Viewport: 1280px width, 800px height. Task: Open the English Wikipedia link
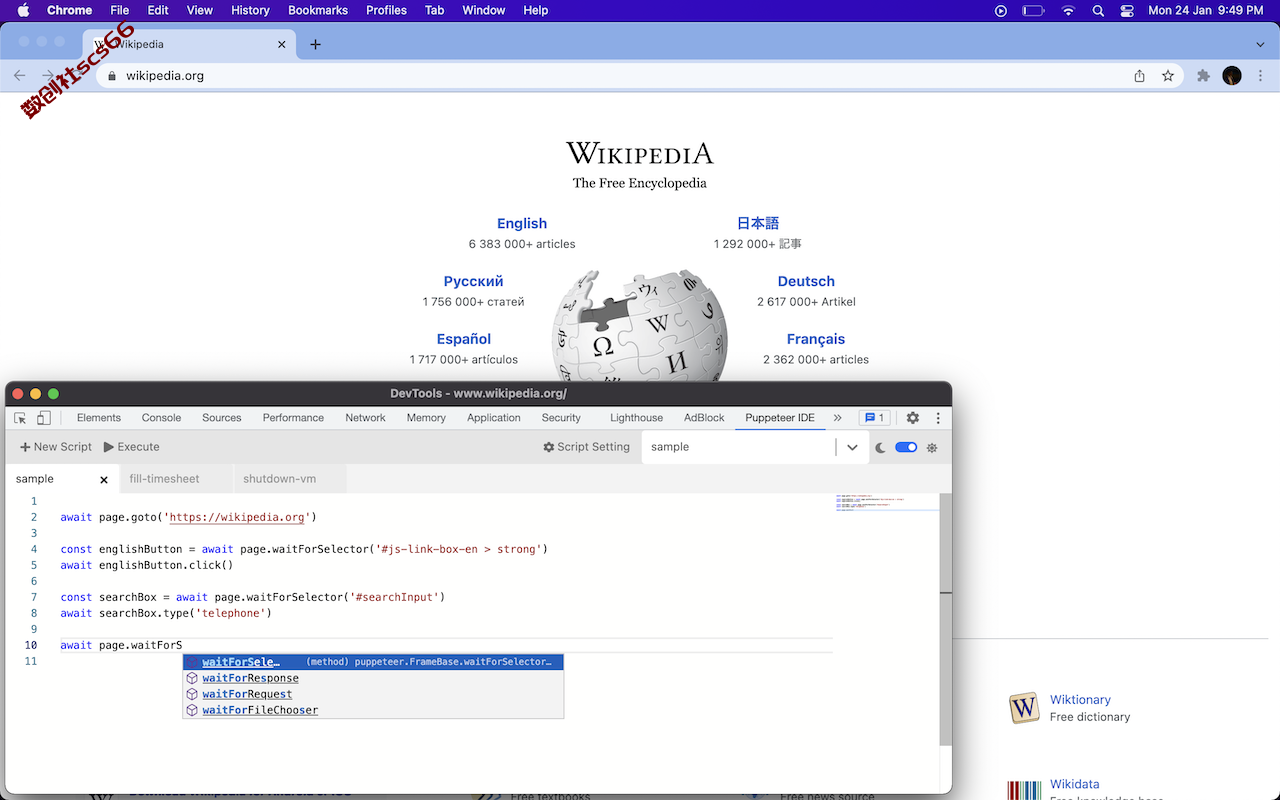[x=522, y=224]
